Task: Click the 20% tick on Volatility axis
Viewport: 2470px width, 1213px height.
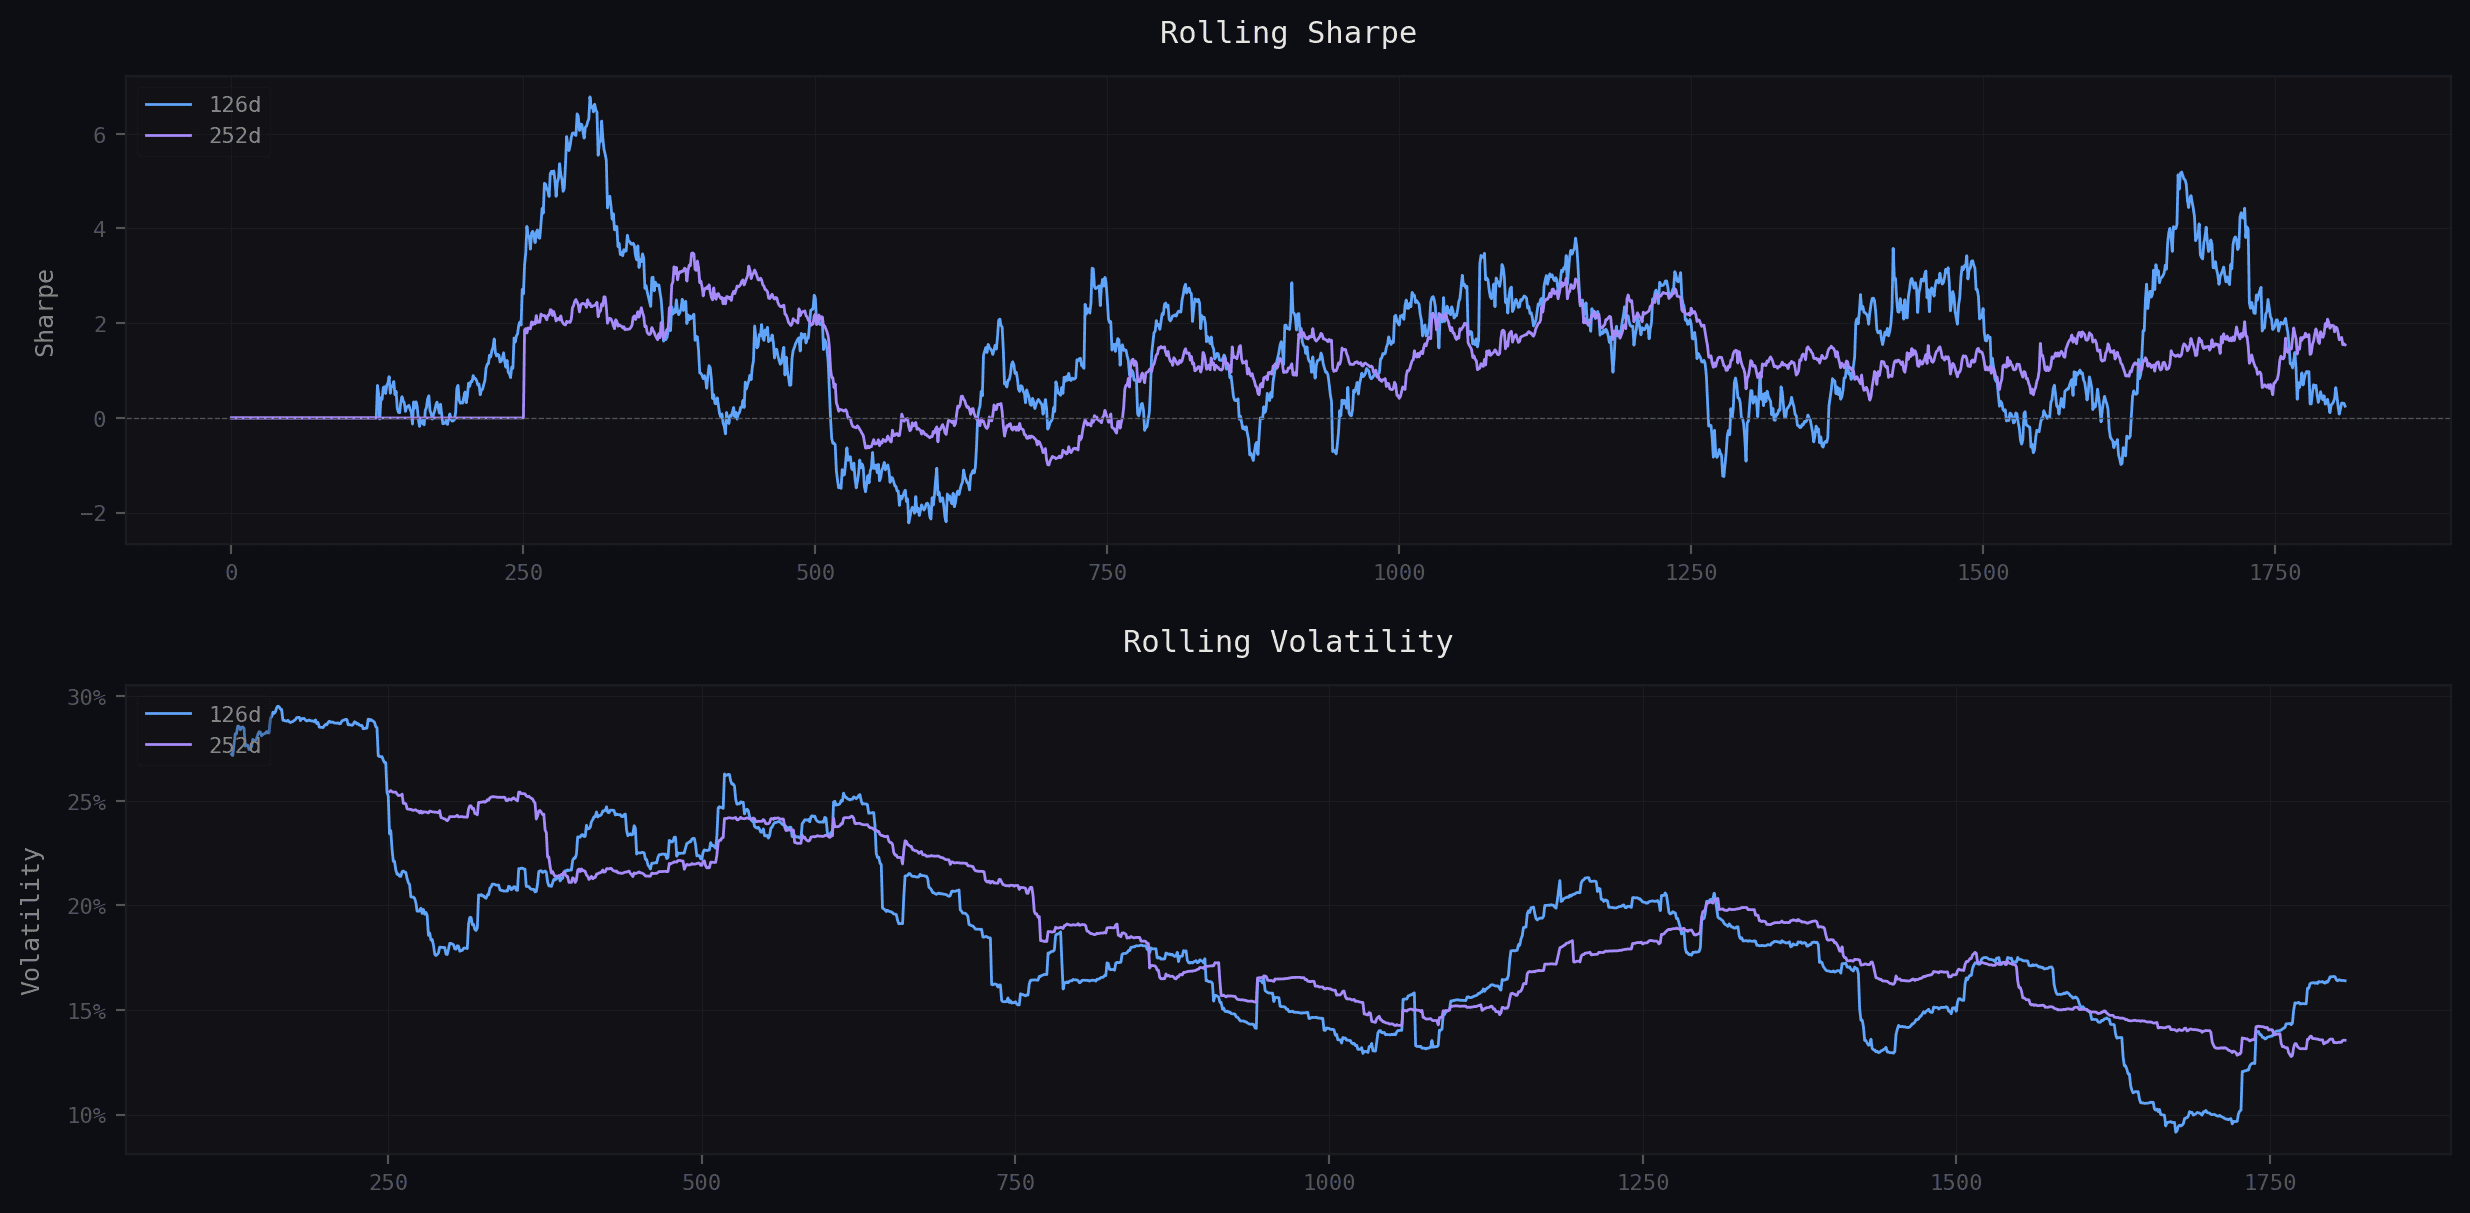Action: (87, 907)
